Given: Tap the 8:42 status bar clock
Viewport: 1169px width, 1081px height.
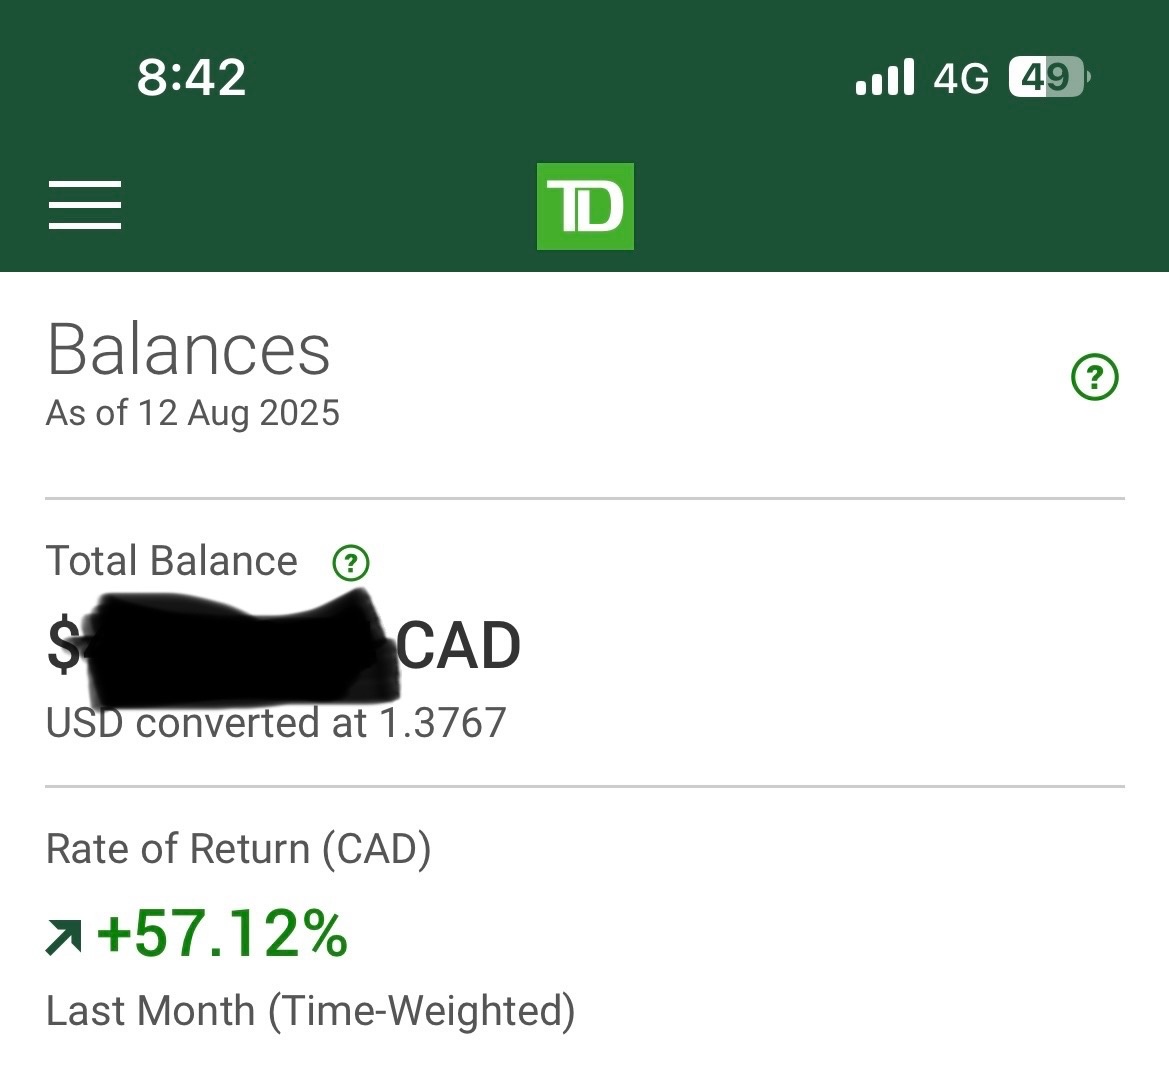Looking at the screenshot, I should coord(192,78).
